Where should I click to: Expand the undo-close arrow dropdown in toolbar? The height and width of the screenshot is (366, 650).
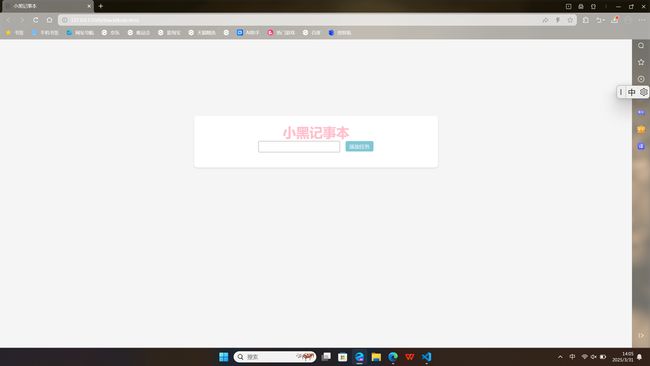click(x=600, y=20)
